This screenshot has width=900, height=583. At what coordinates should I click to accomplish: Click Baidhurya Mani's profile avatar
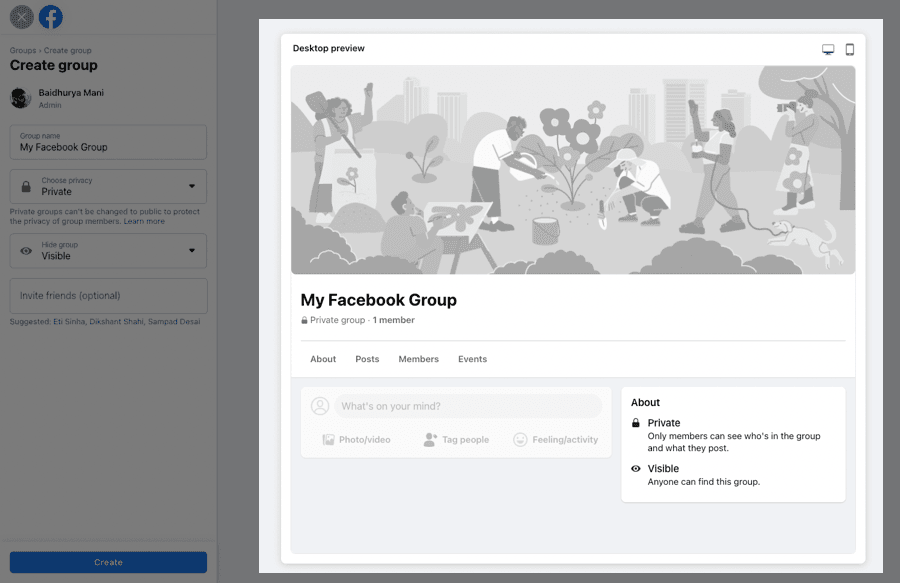point(20,98)
